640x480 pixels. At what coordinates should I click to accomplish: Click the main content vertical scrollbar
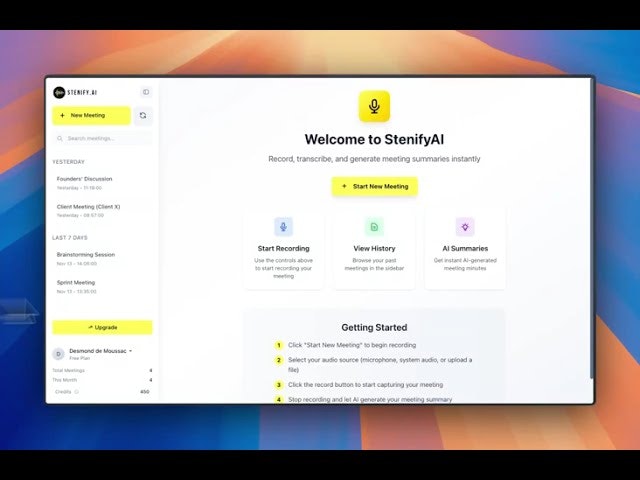coord(591,229)
